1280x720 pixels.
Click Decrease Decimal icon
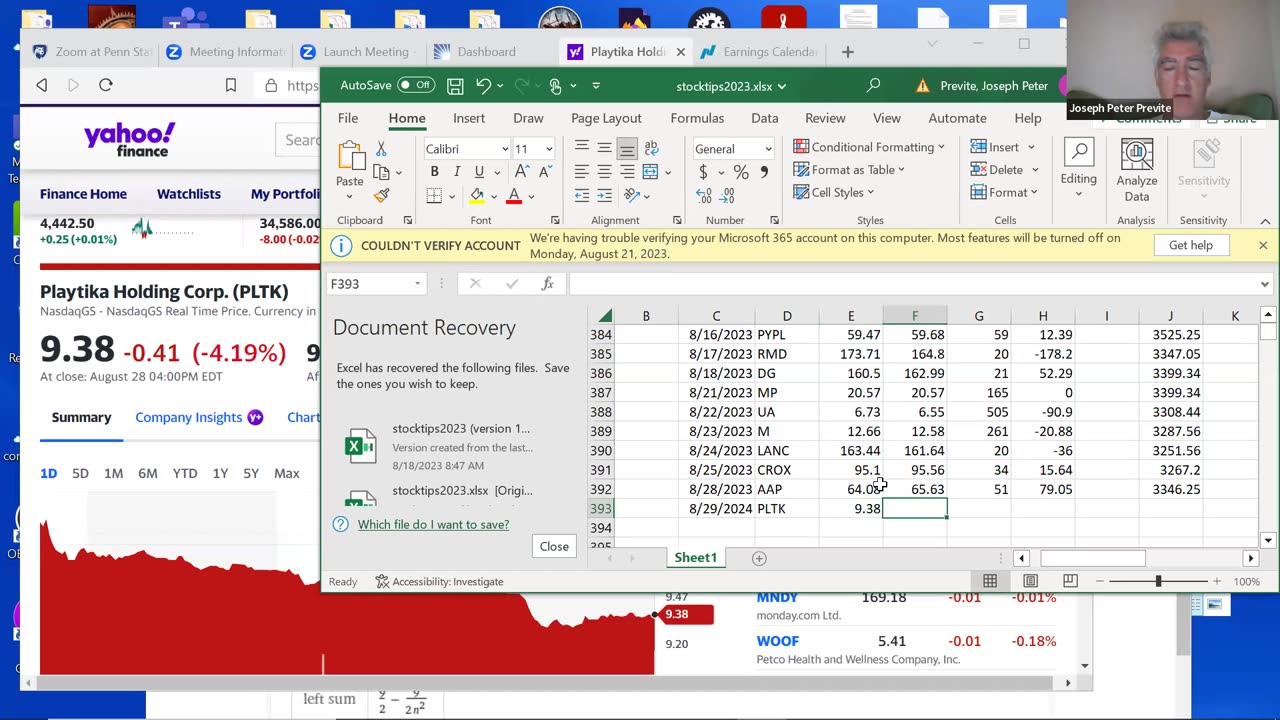tap(727, 196)
